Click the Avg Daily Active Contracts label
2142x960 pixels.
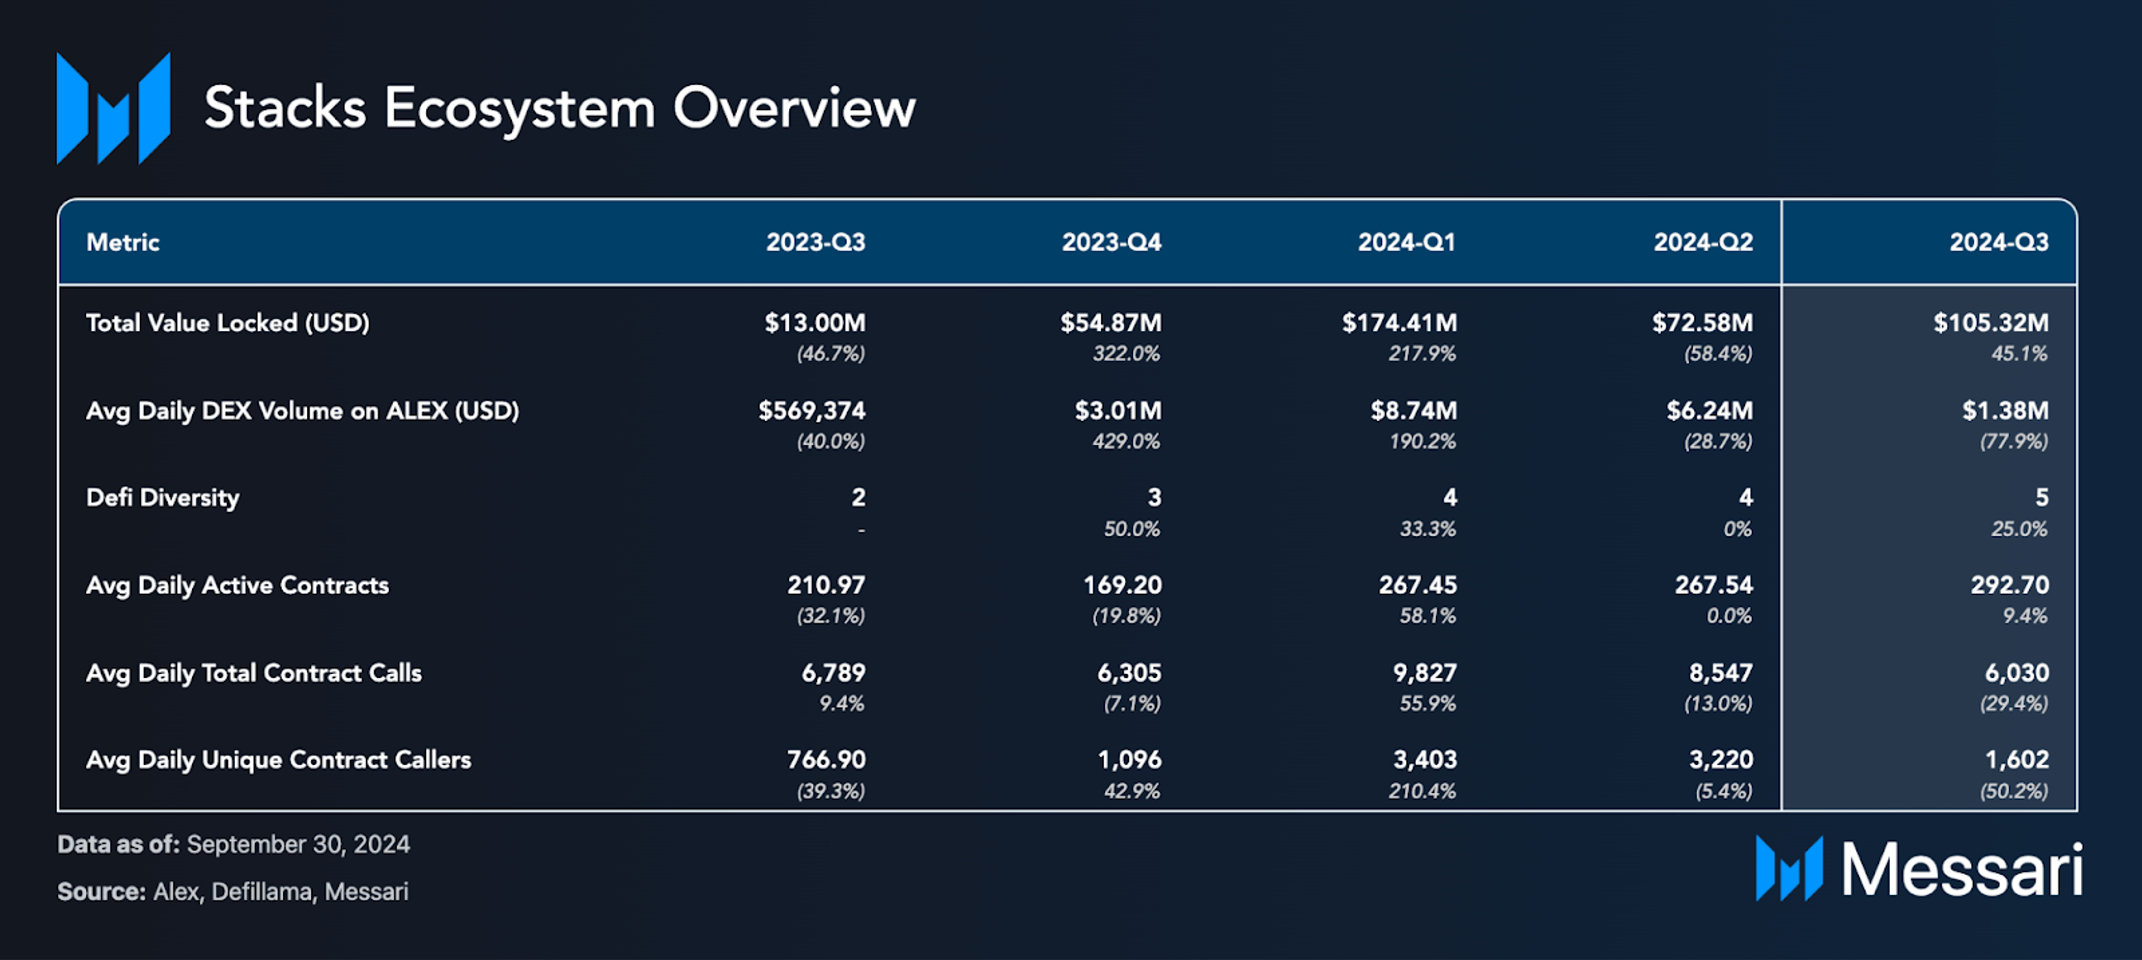click(238, 586)
